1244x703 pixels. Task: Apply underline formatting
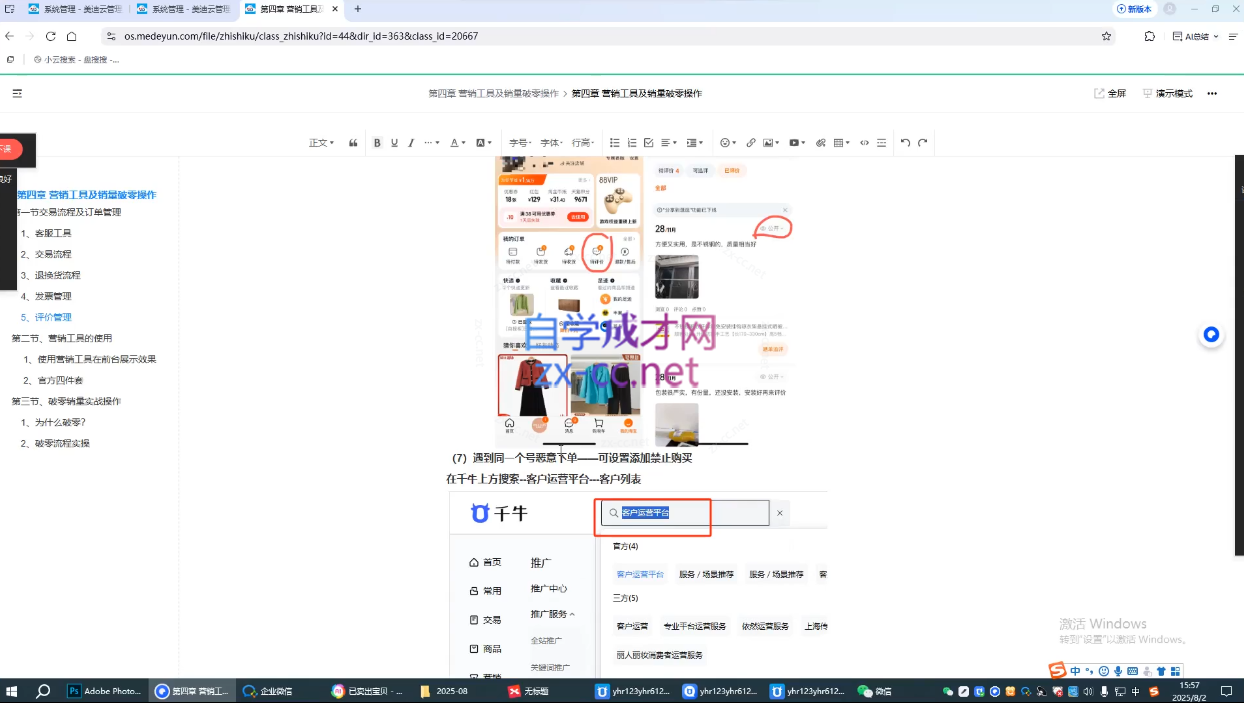[x=394, y=143]
